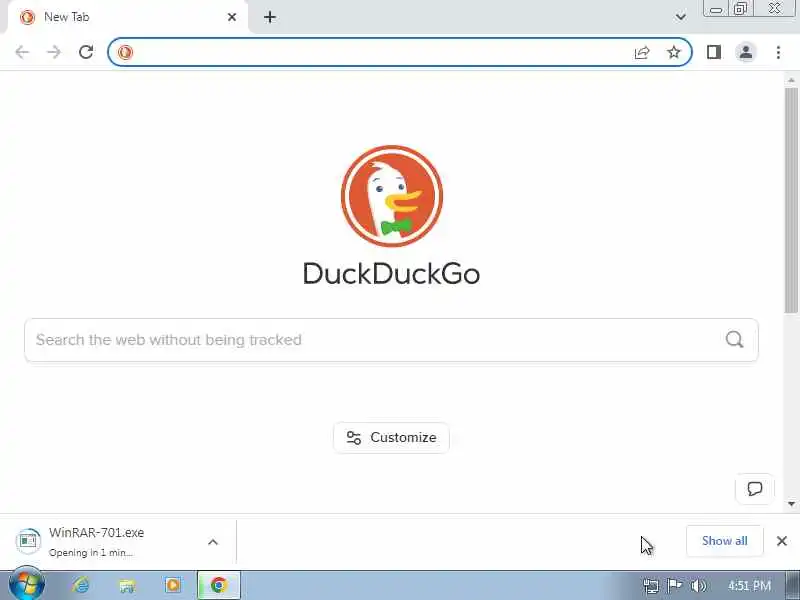Click the DuckDuckGo duck logo
This screenshot has width=800, height=600.
click(x=392, y=196)
